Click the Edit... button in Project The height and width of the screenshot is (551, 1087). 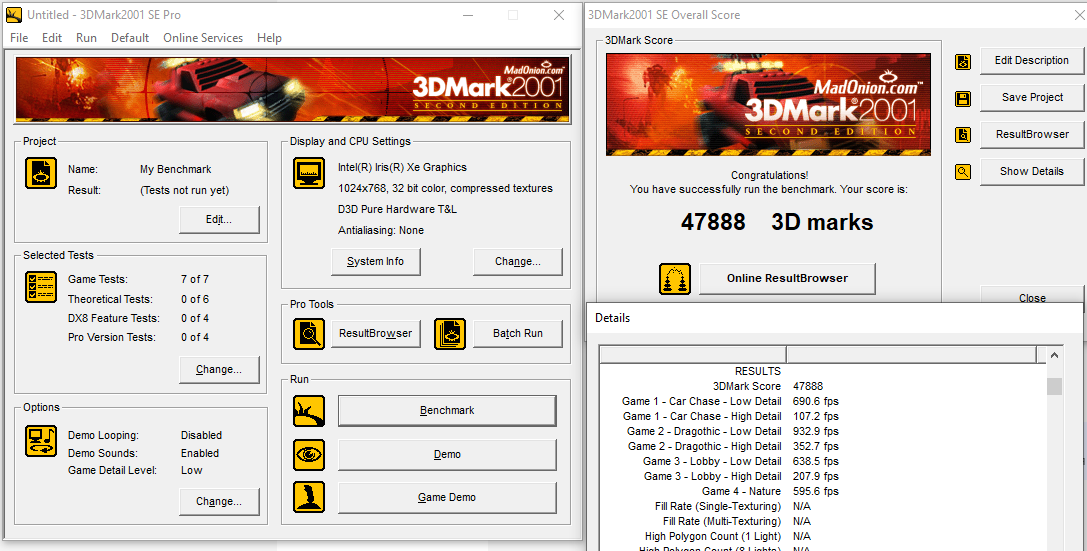[219, 220]
